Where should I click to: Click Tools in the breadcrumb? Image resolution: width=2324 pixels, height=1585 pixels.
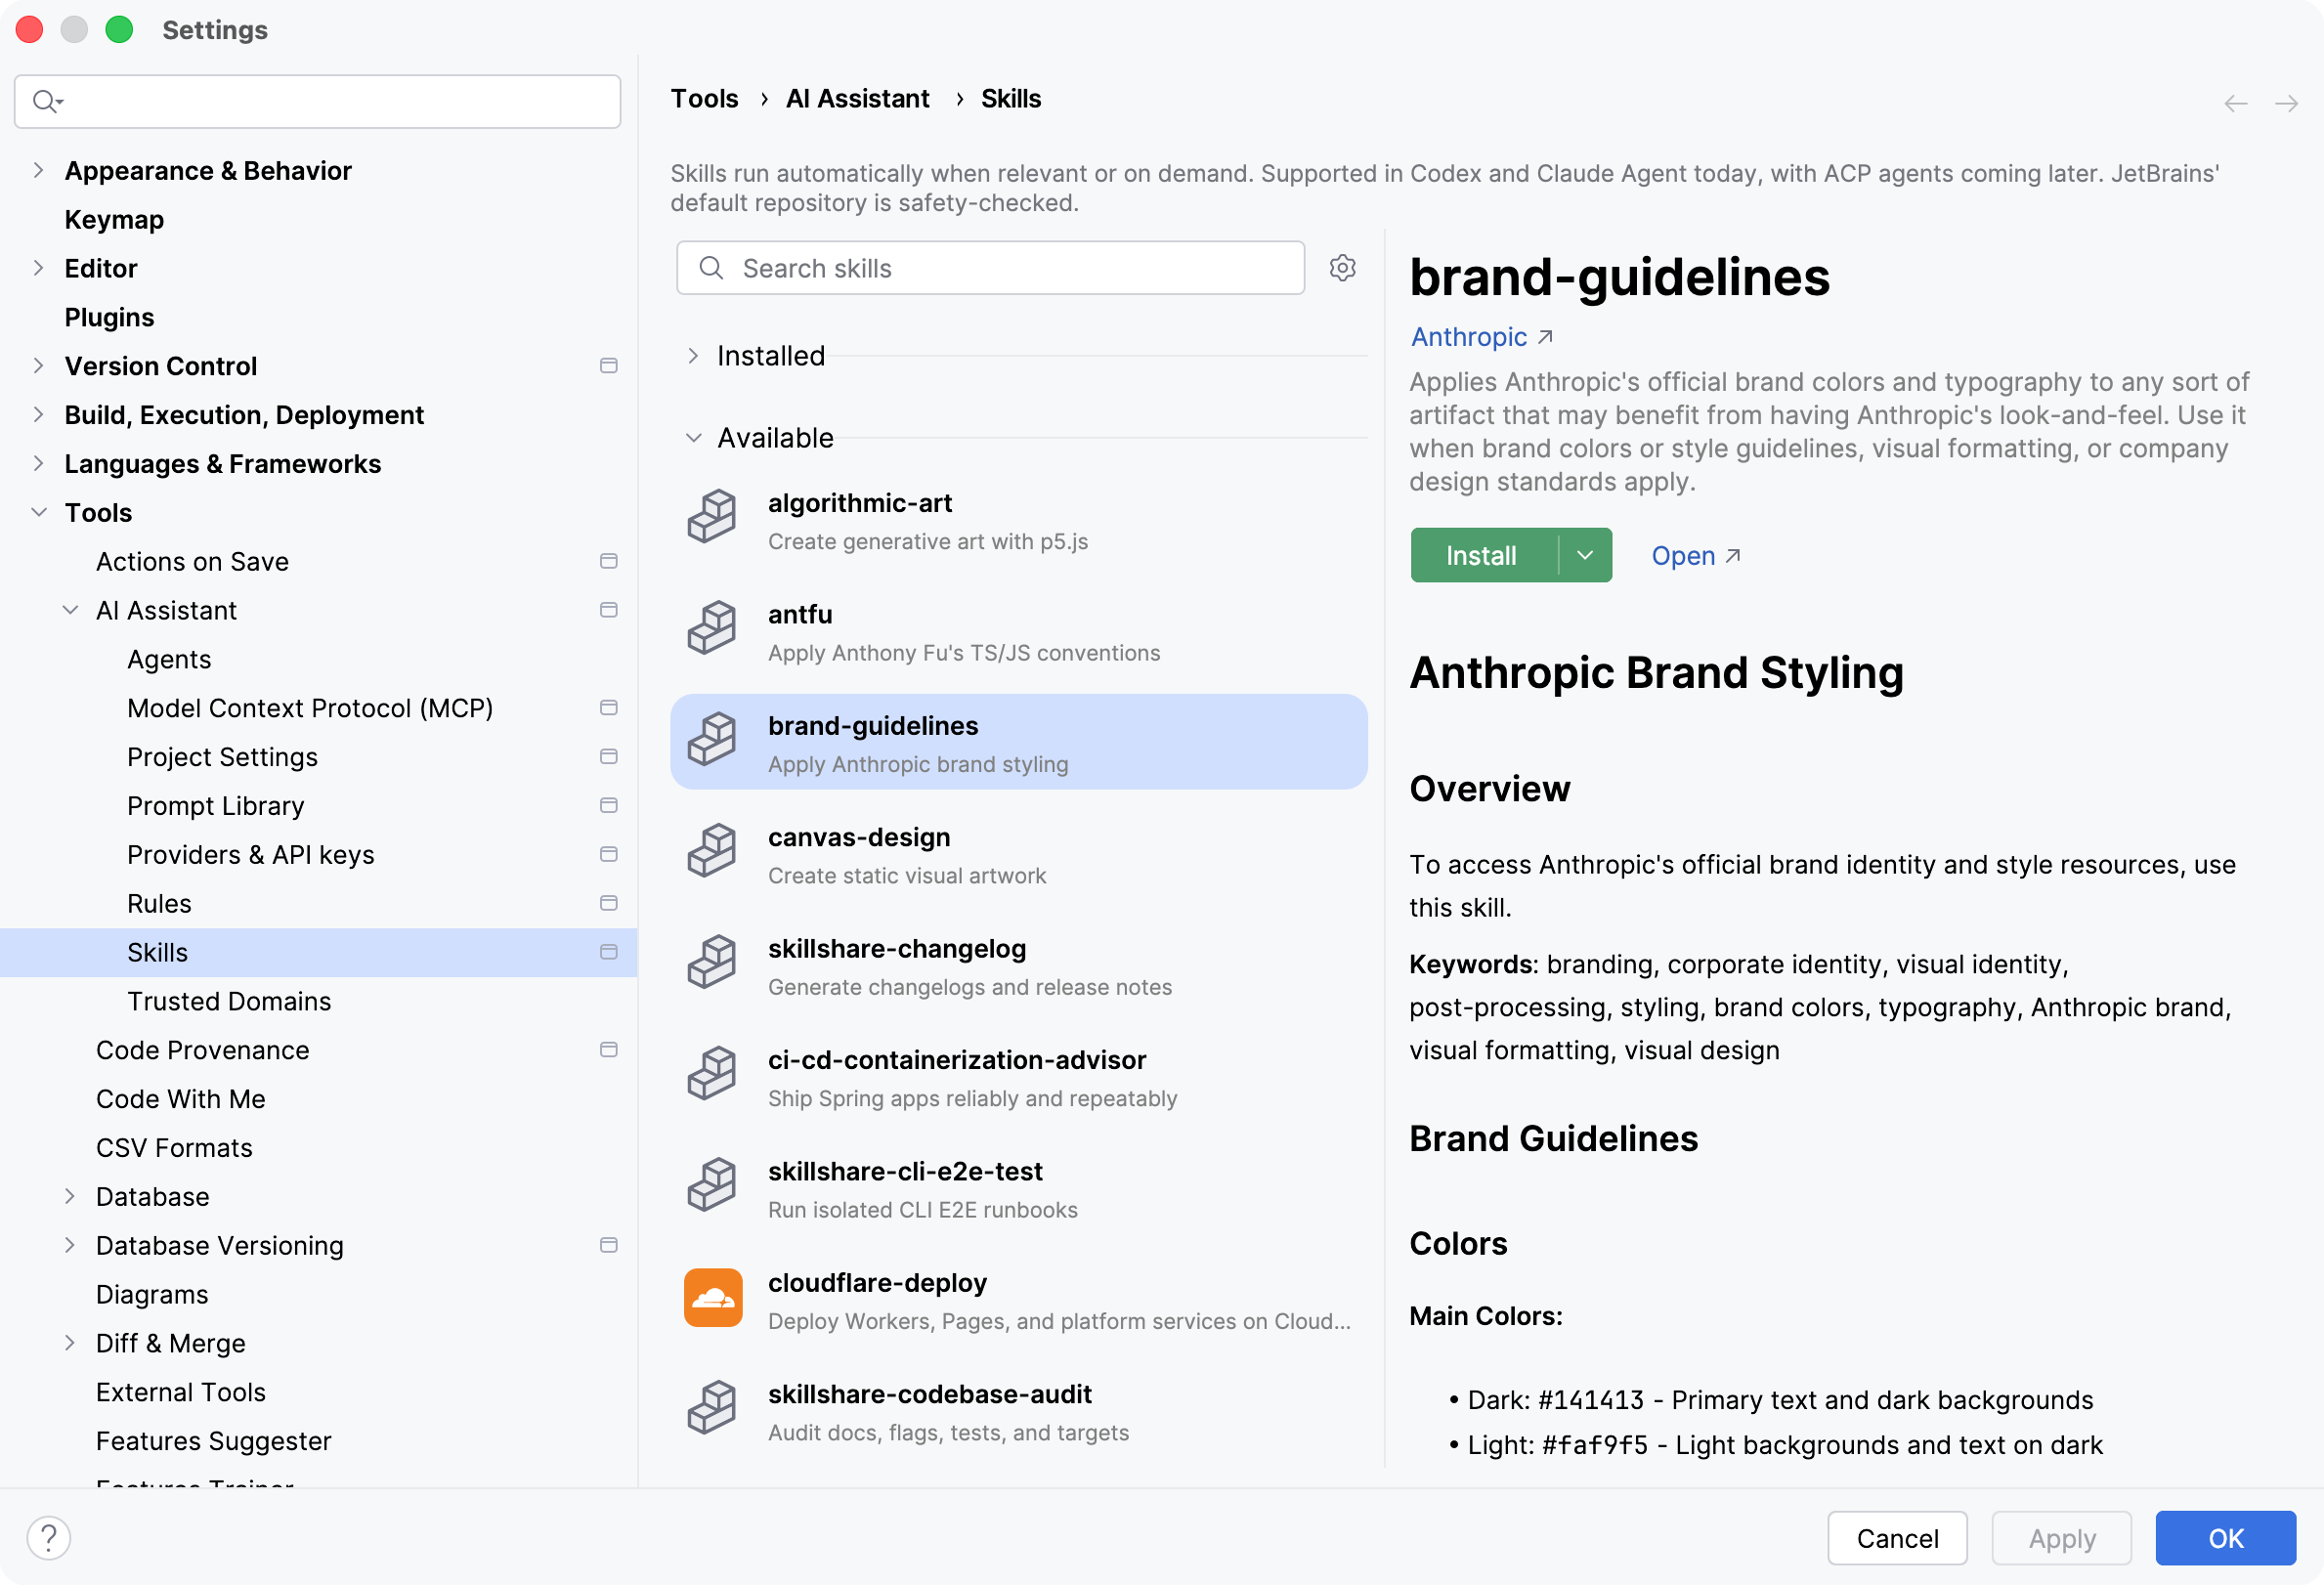704,98
